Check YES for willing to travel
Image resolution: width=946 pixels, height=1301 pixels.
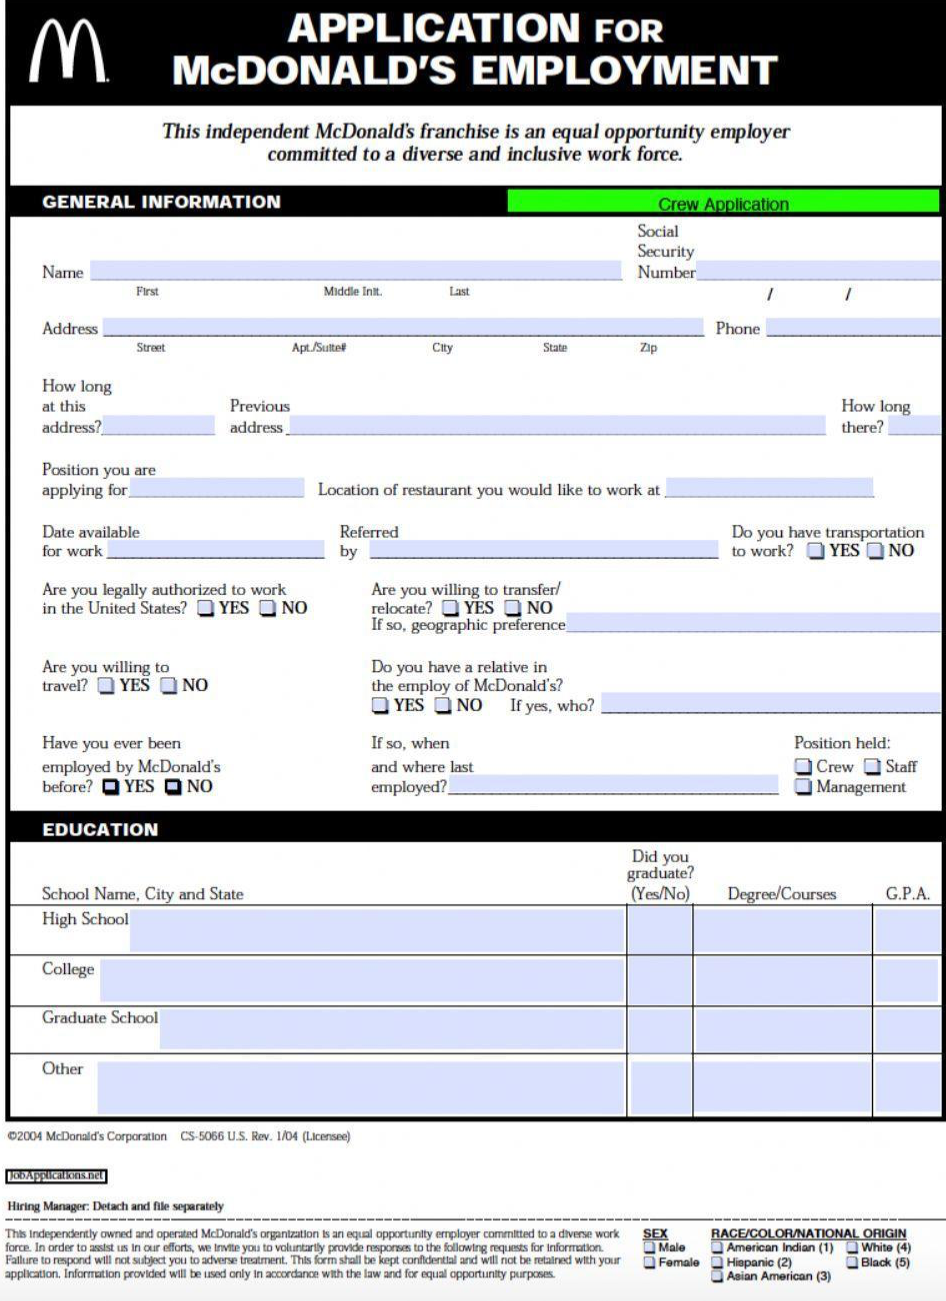click(106, 686)
